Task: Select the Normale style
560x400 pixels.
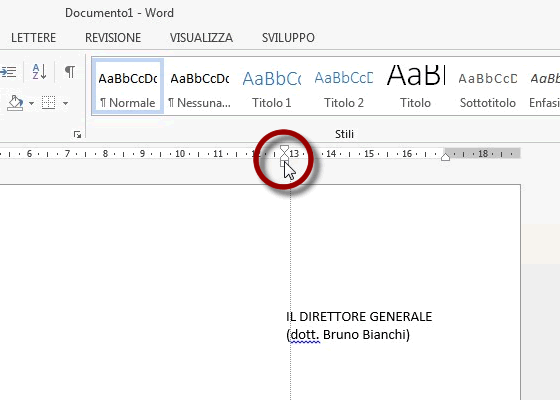Action: pyautogui.click(x=128, y=86)
